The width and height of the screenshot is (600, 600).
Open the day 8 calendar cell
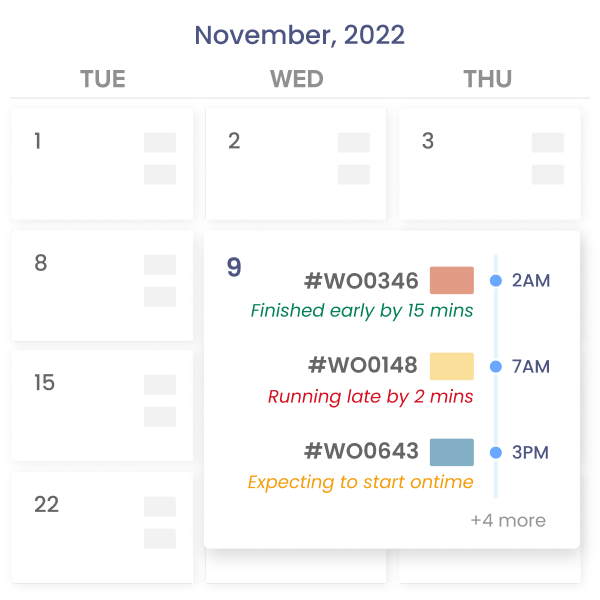[x=102, y=285]
